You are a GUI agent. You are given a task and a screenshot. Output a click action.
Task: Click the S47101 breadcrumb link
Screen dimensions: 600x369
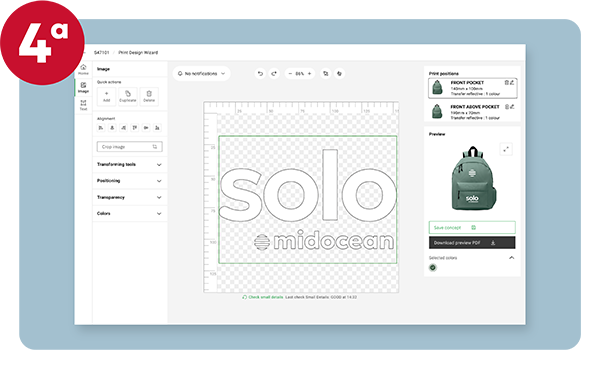pos(102,52)
